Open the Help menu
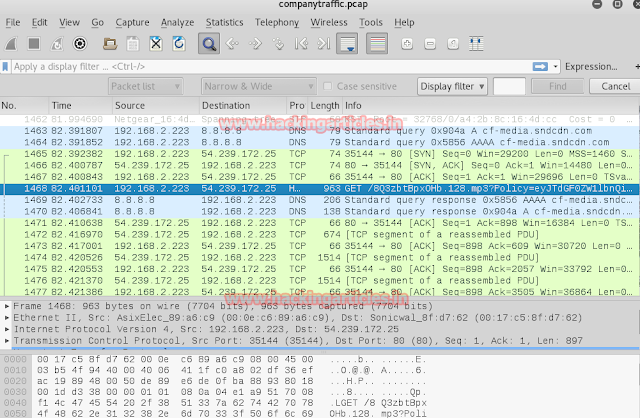 404,22
